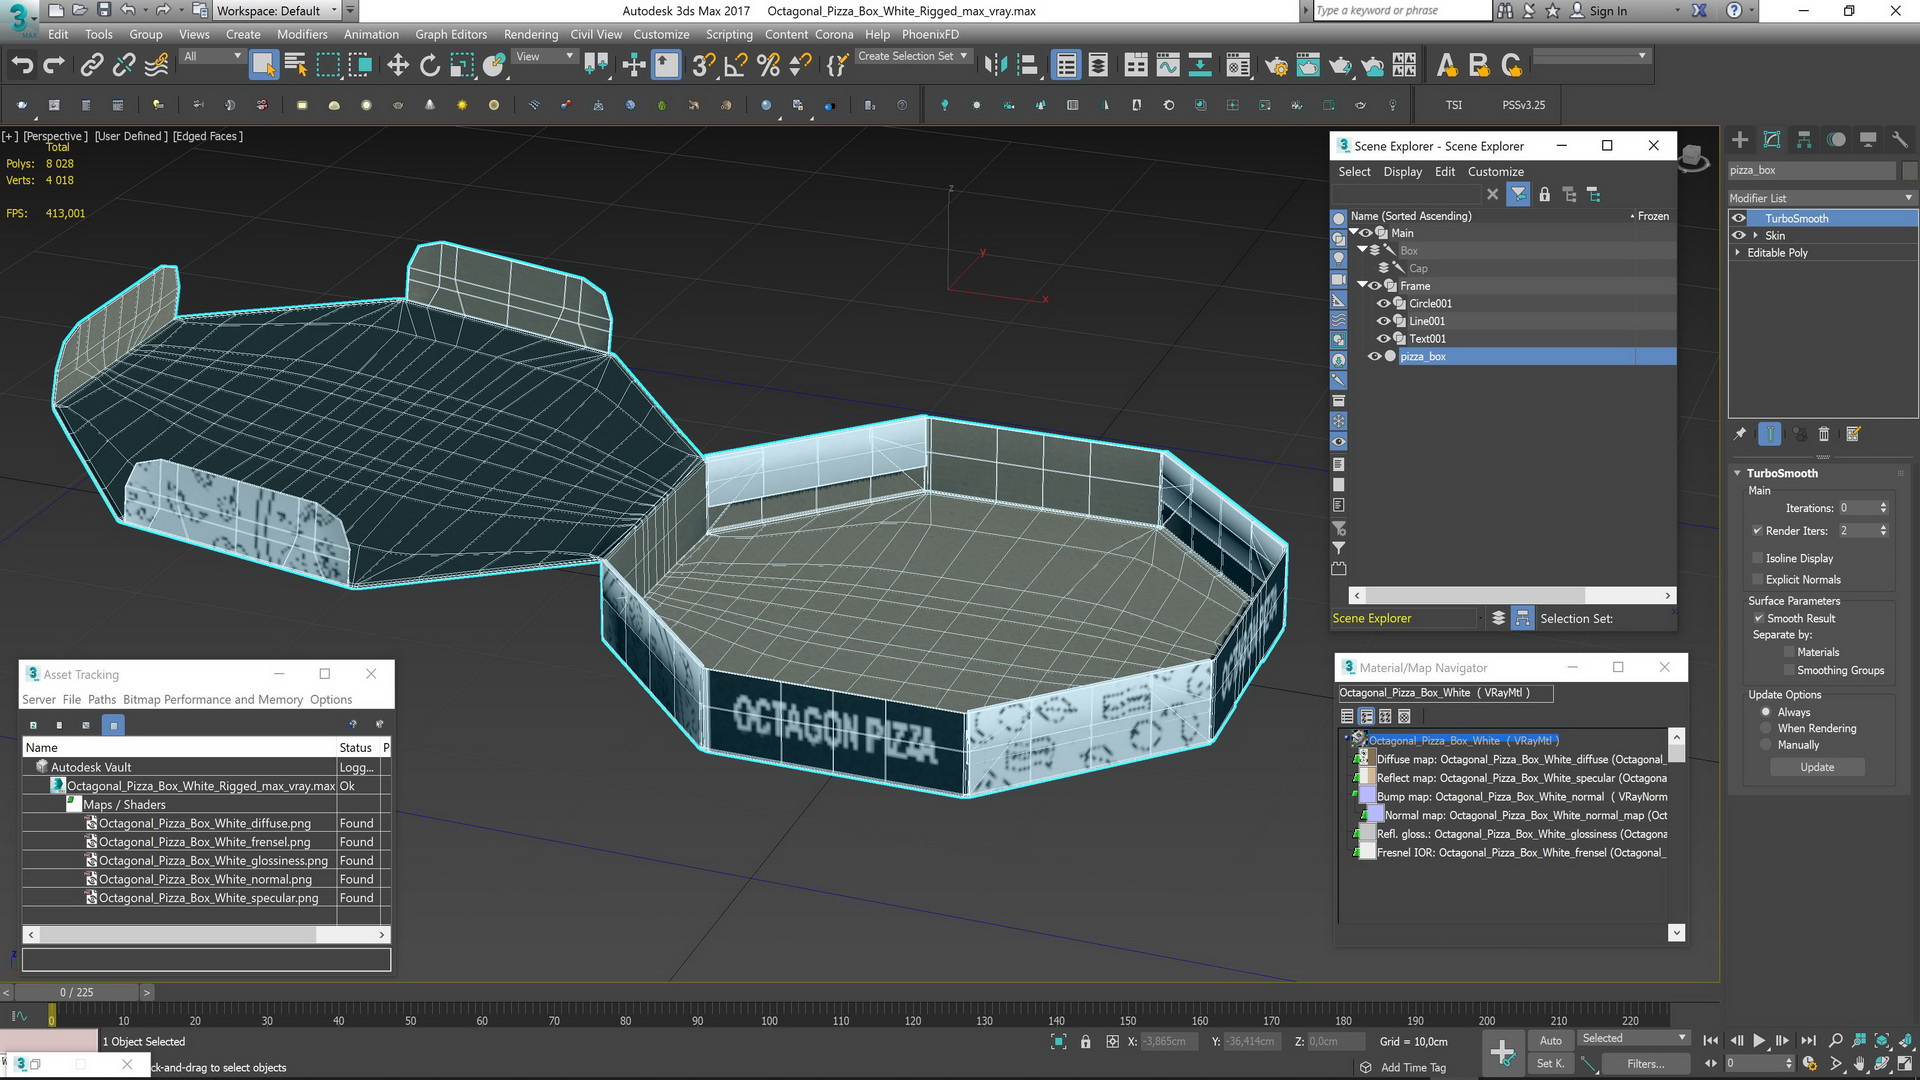
Task: Toggle visibility of Text001 in Scene Explorer
Action: point(1383,338)
